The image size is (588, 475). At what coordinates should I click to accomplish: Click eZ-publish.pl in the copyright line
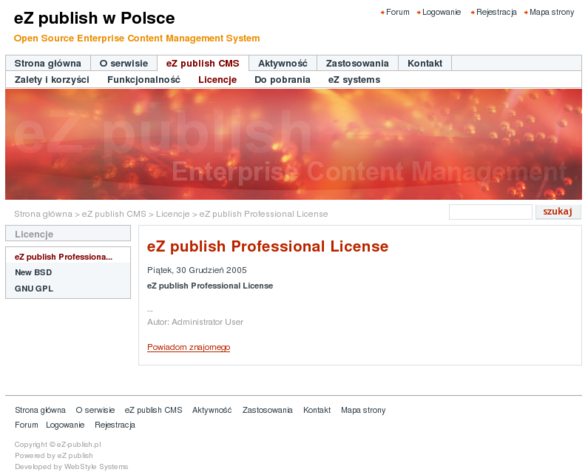79,445
